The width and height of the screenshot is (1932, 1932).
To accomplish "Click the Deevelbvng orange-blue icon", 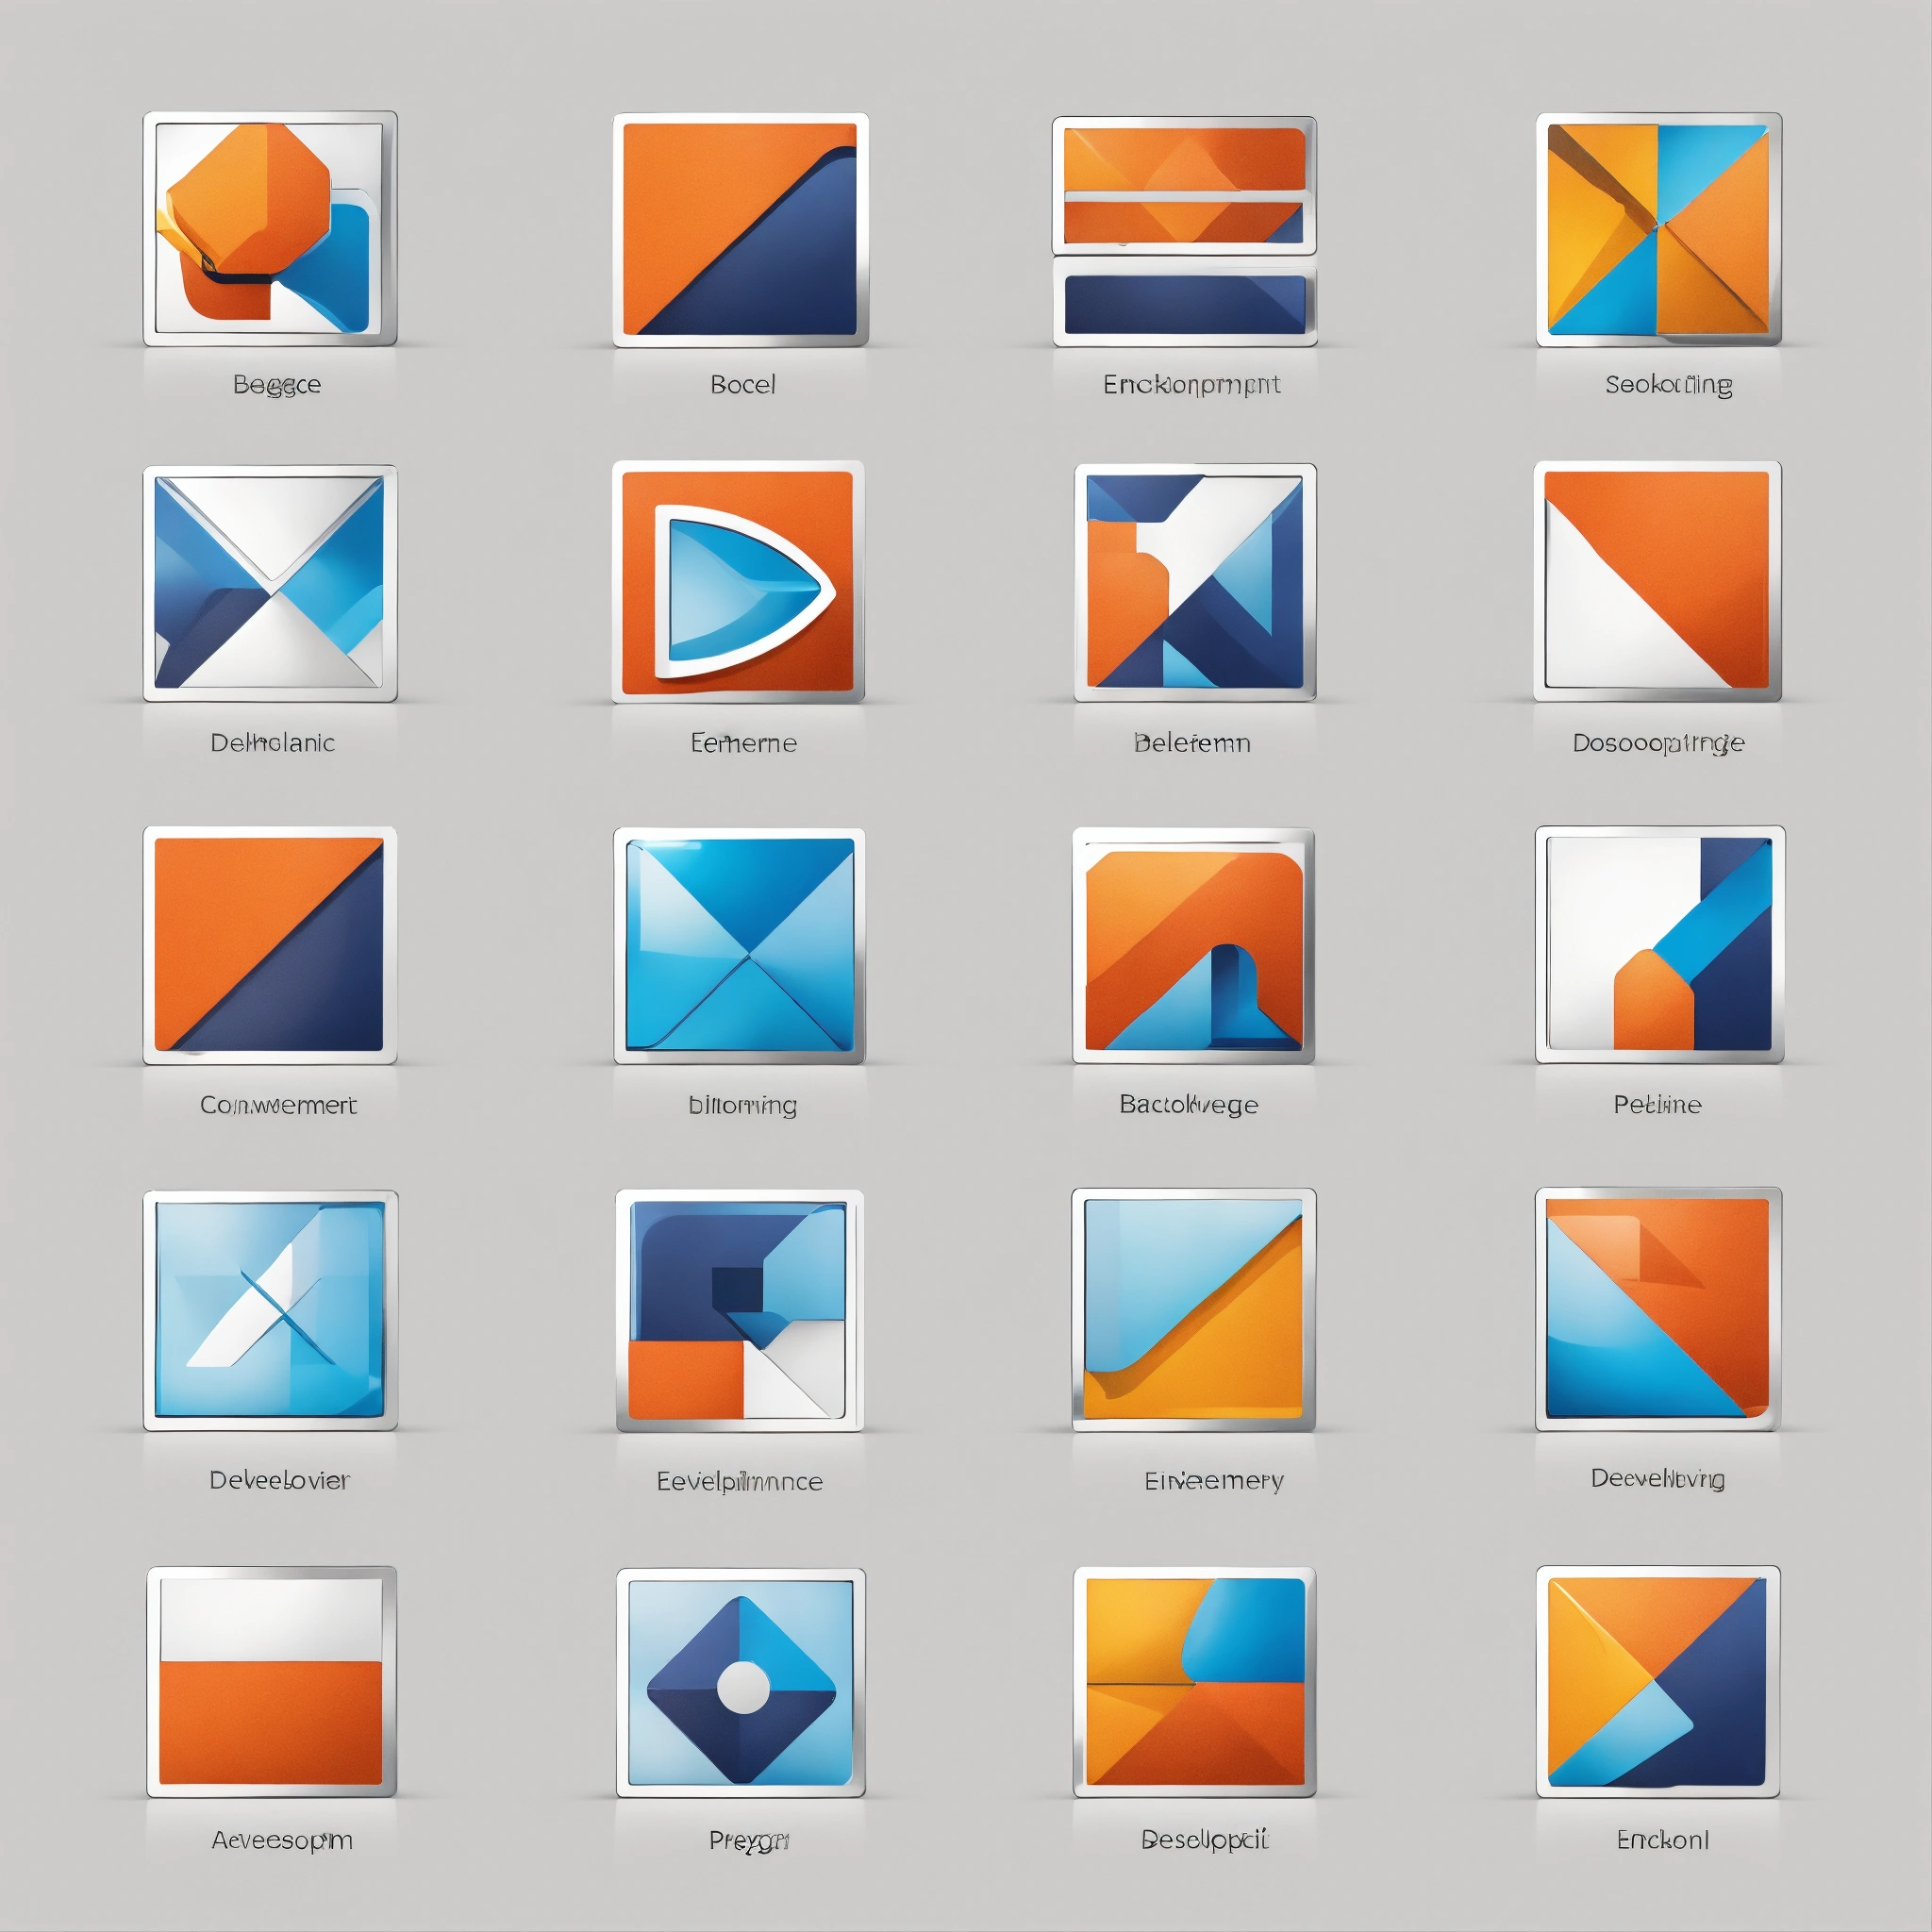I will coord(1658,1309).
